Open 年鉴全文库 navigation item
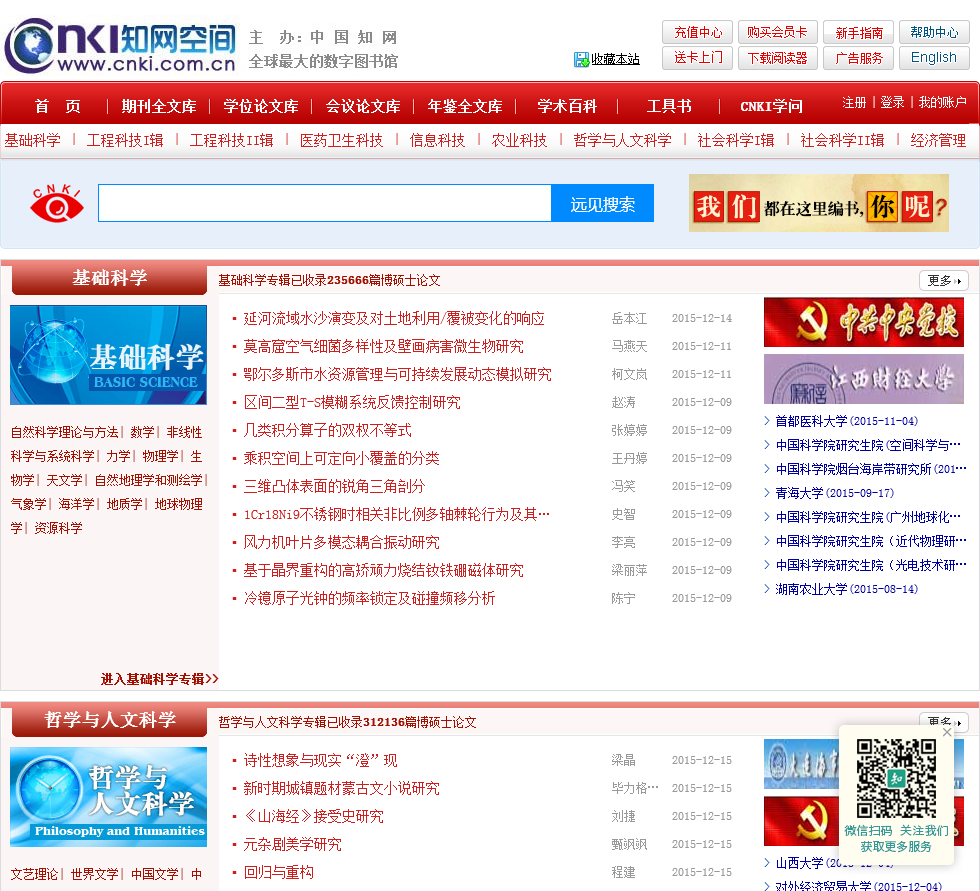 coord(465,106)
